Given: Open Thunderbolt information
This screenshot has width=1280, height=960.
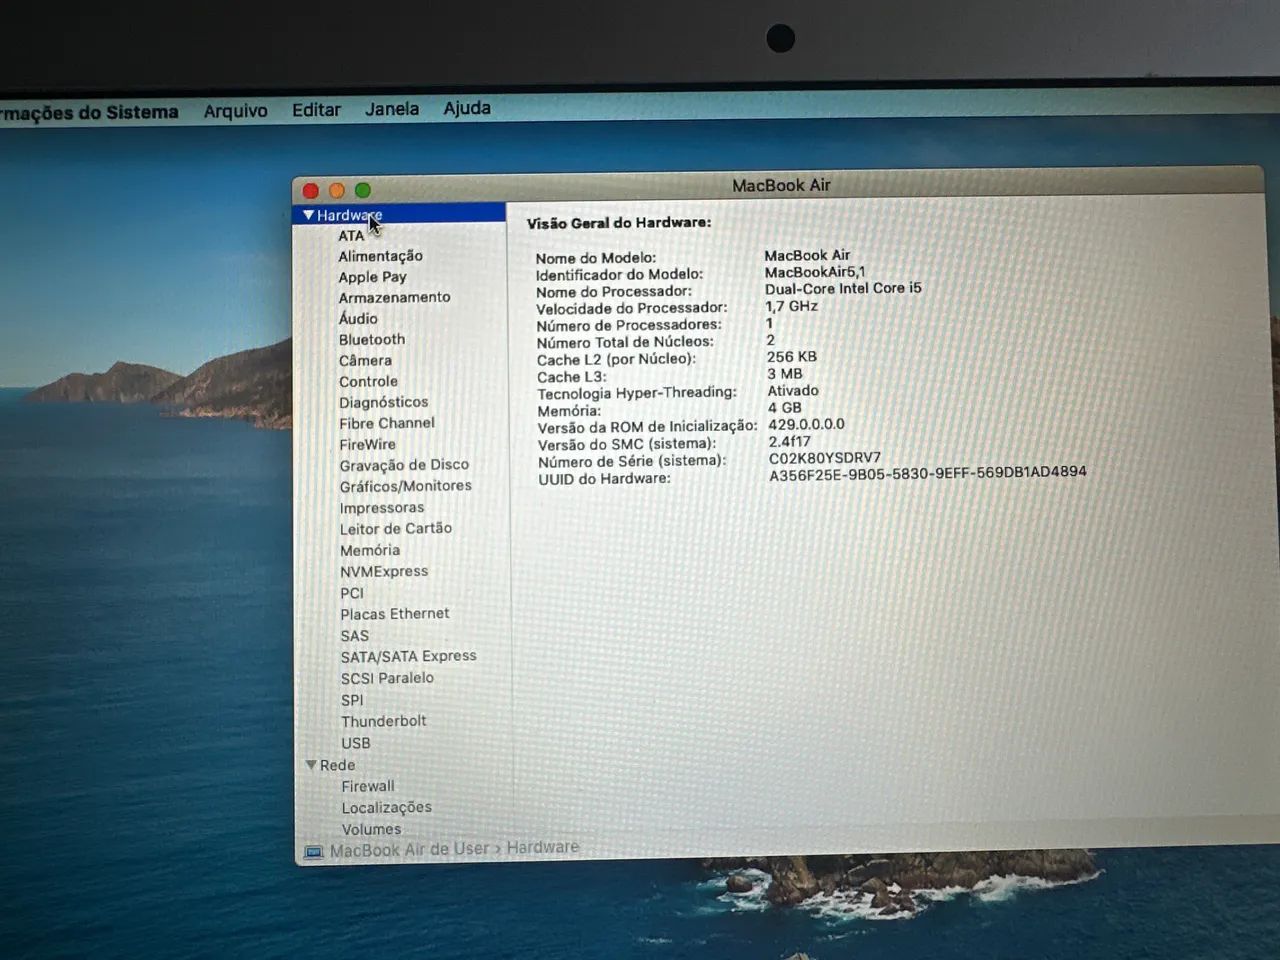Looking at the screenshot, I should pos(384,721).
